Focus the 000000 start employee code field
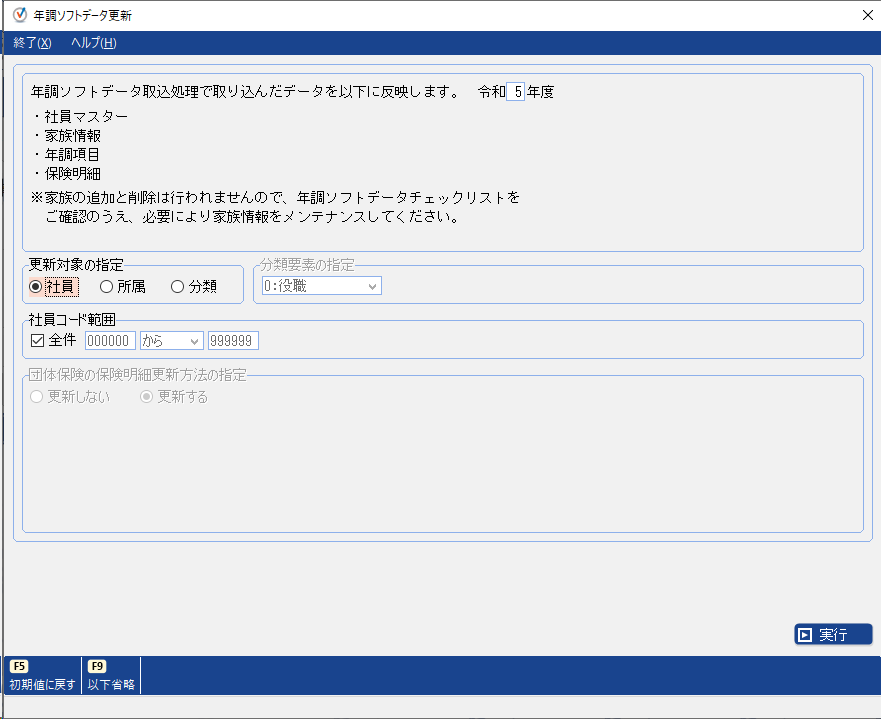The height and width of the screenshot is (719, 881). pyautogui.click(x=110, y=341)
